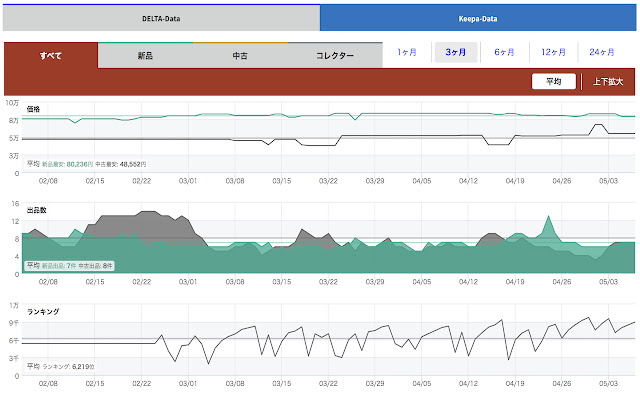Select the 12ヶ月 period button
The image size is (640, 400).
click(554, 52)
